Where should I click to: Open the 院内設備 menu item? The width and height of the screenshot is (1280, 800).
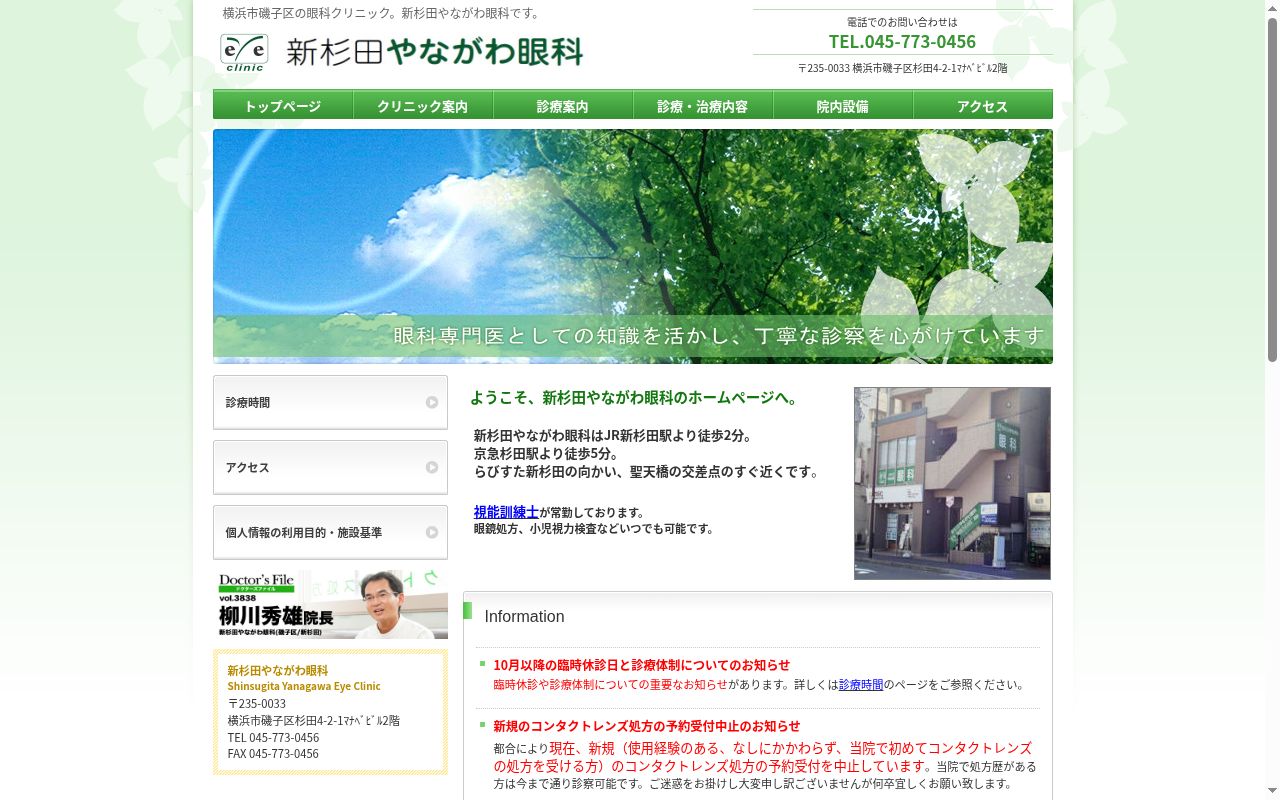click(843, 105)
